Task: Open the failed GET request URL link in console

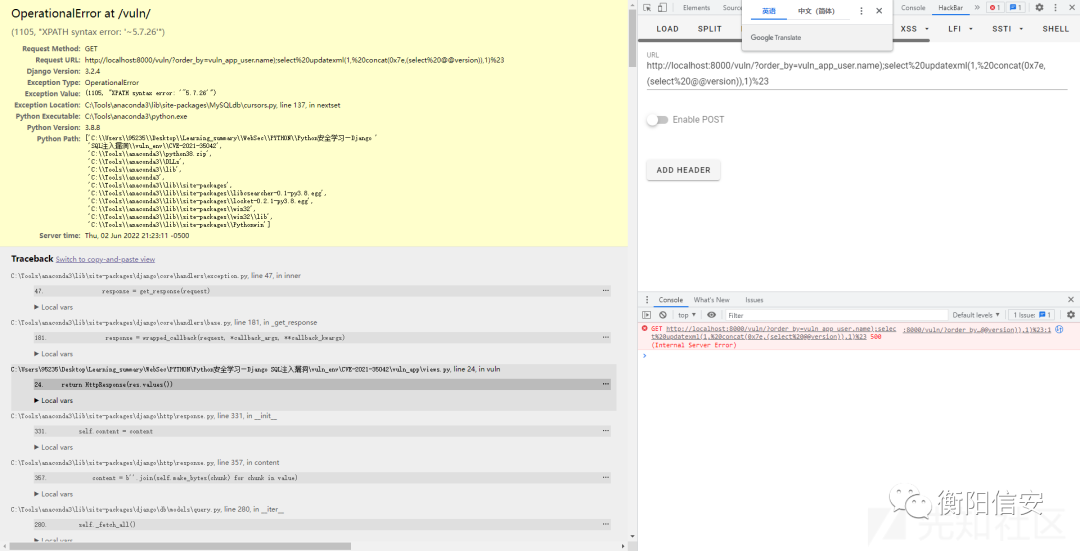Action: point(773,333)
